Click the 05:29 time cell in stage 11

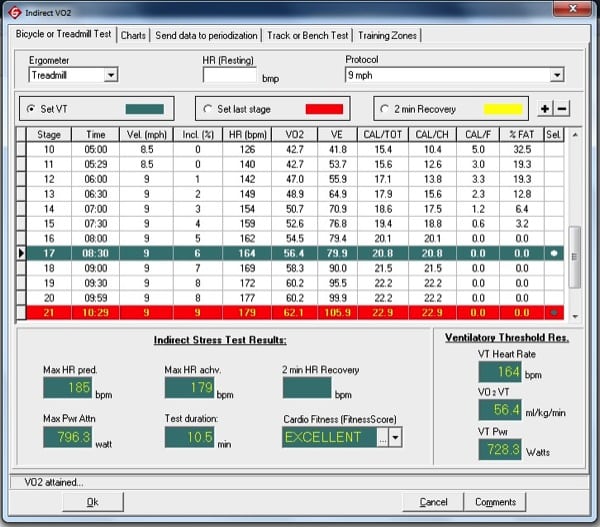[x=95, y=164]
